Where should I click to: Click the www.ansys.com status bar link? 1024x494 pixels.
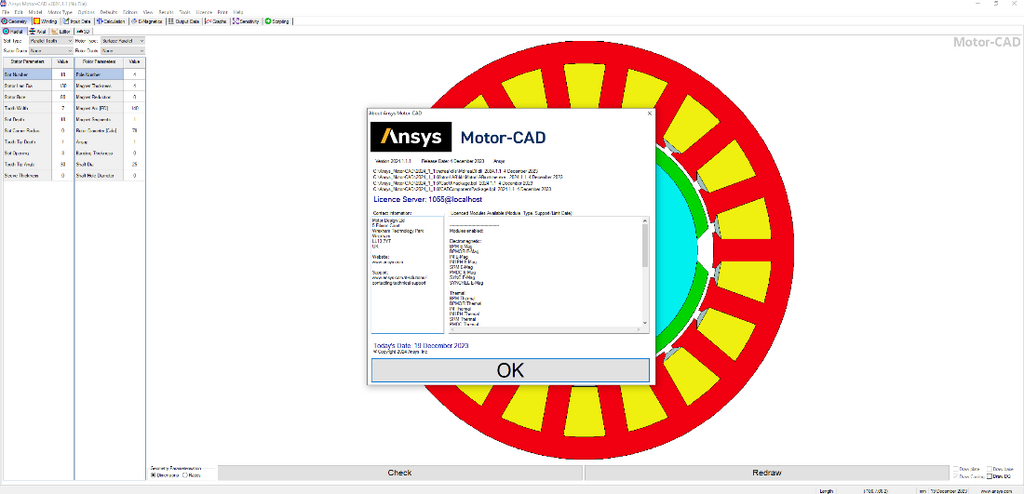coord(996,490)
